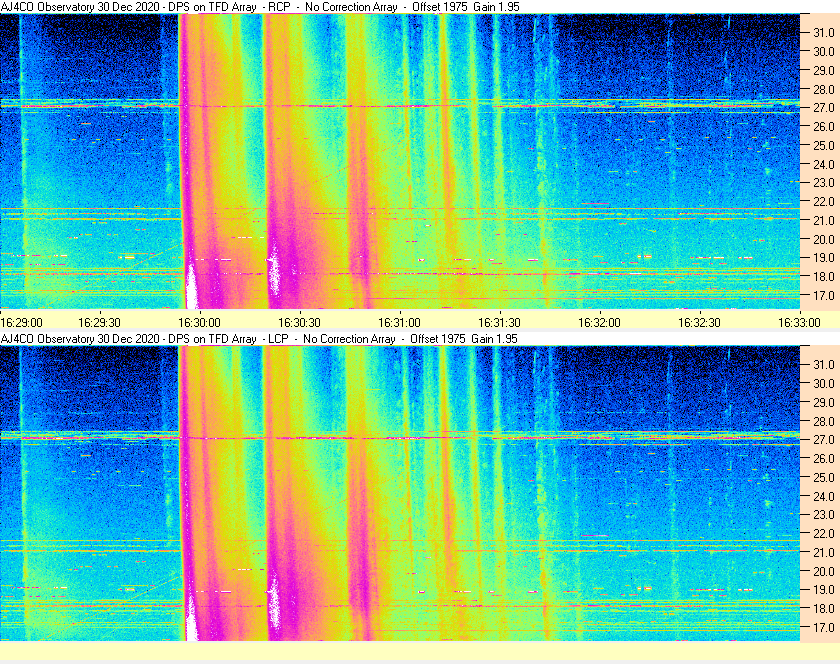Select the 16:30:00 time axis label
Viewport: 840px width, 664px height.
coord(199,323)
